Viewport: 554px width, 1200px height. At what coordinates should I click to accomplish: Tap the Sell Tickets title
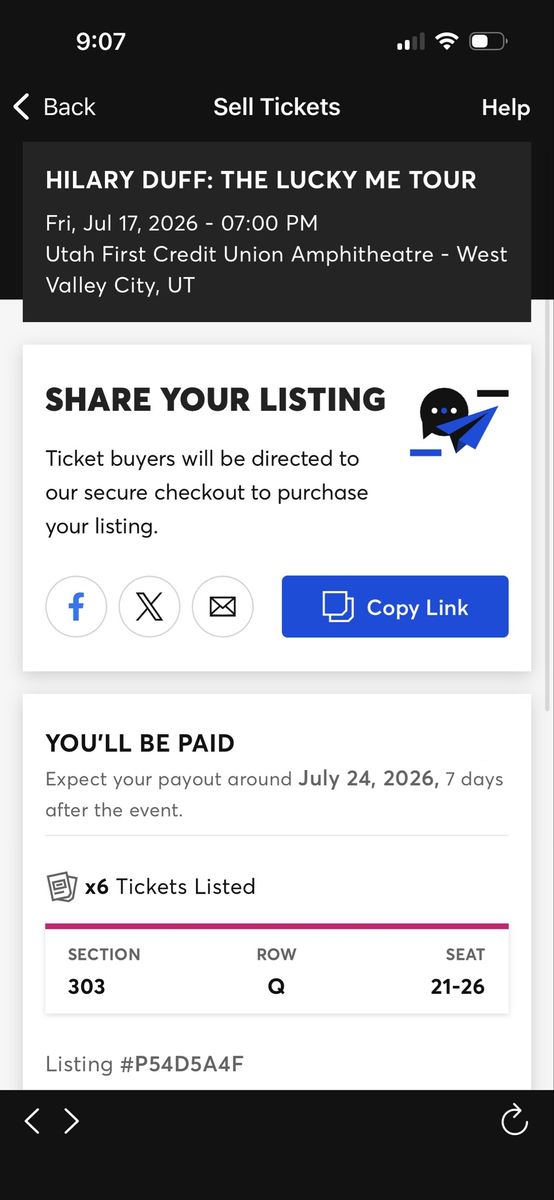point(277,107)
